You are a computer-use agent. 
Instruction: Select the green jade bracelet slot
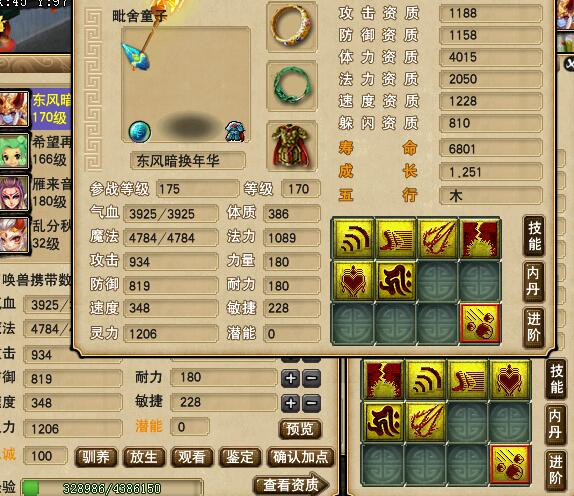[x=291, y=86]
